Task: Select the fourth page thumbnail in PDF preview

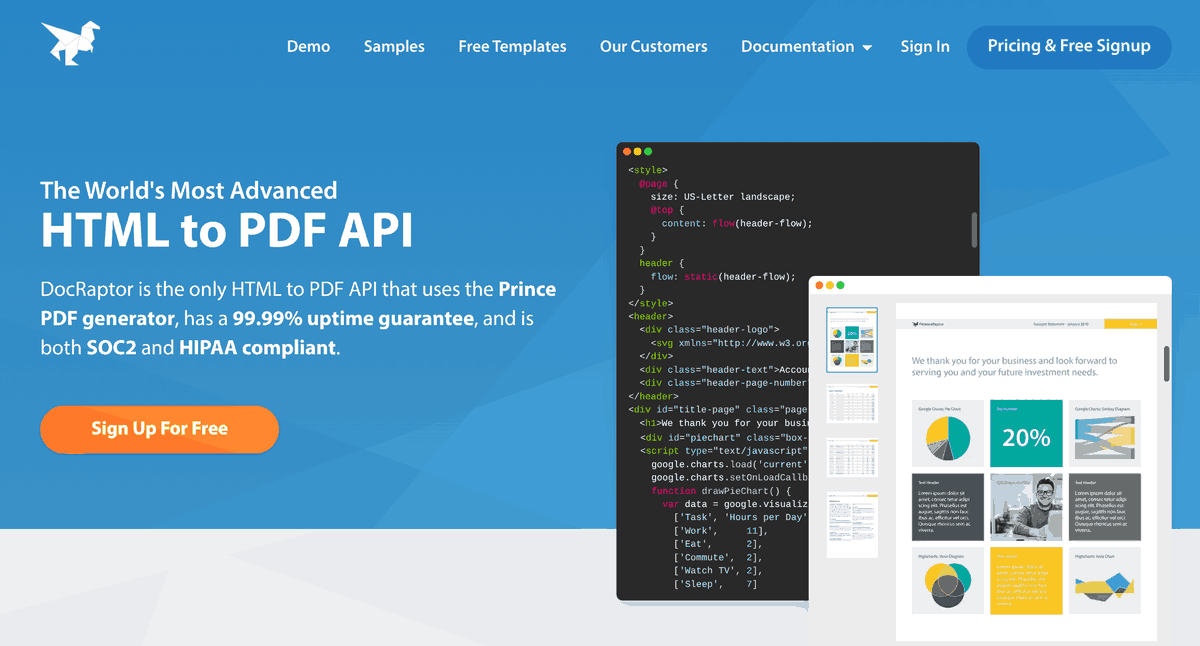Action: tap(852, 525)
